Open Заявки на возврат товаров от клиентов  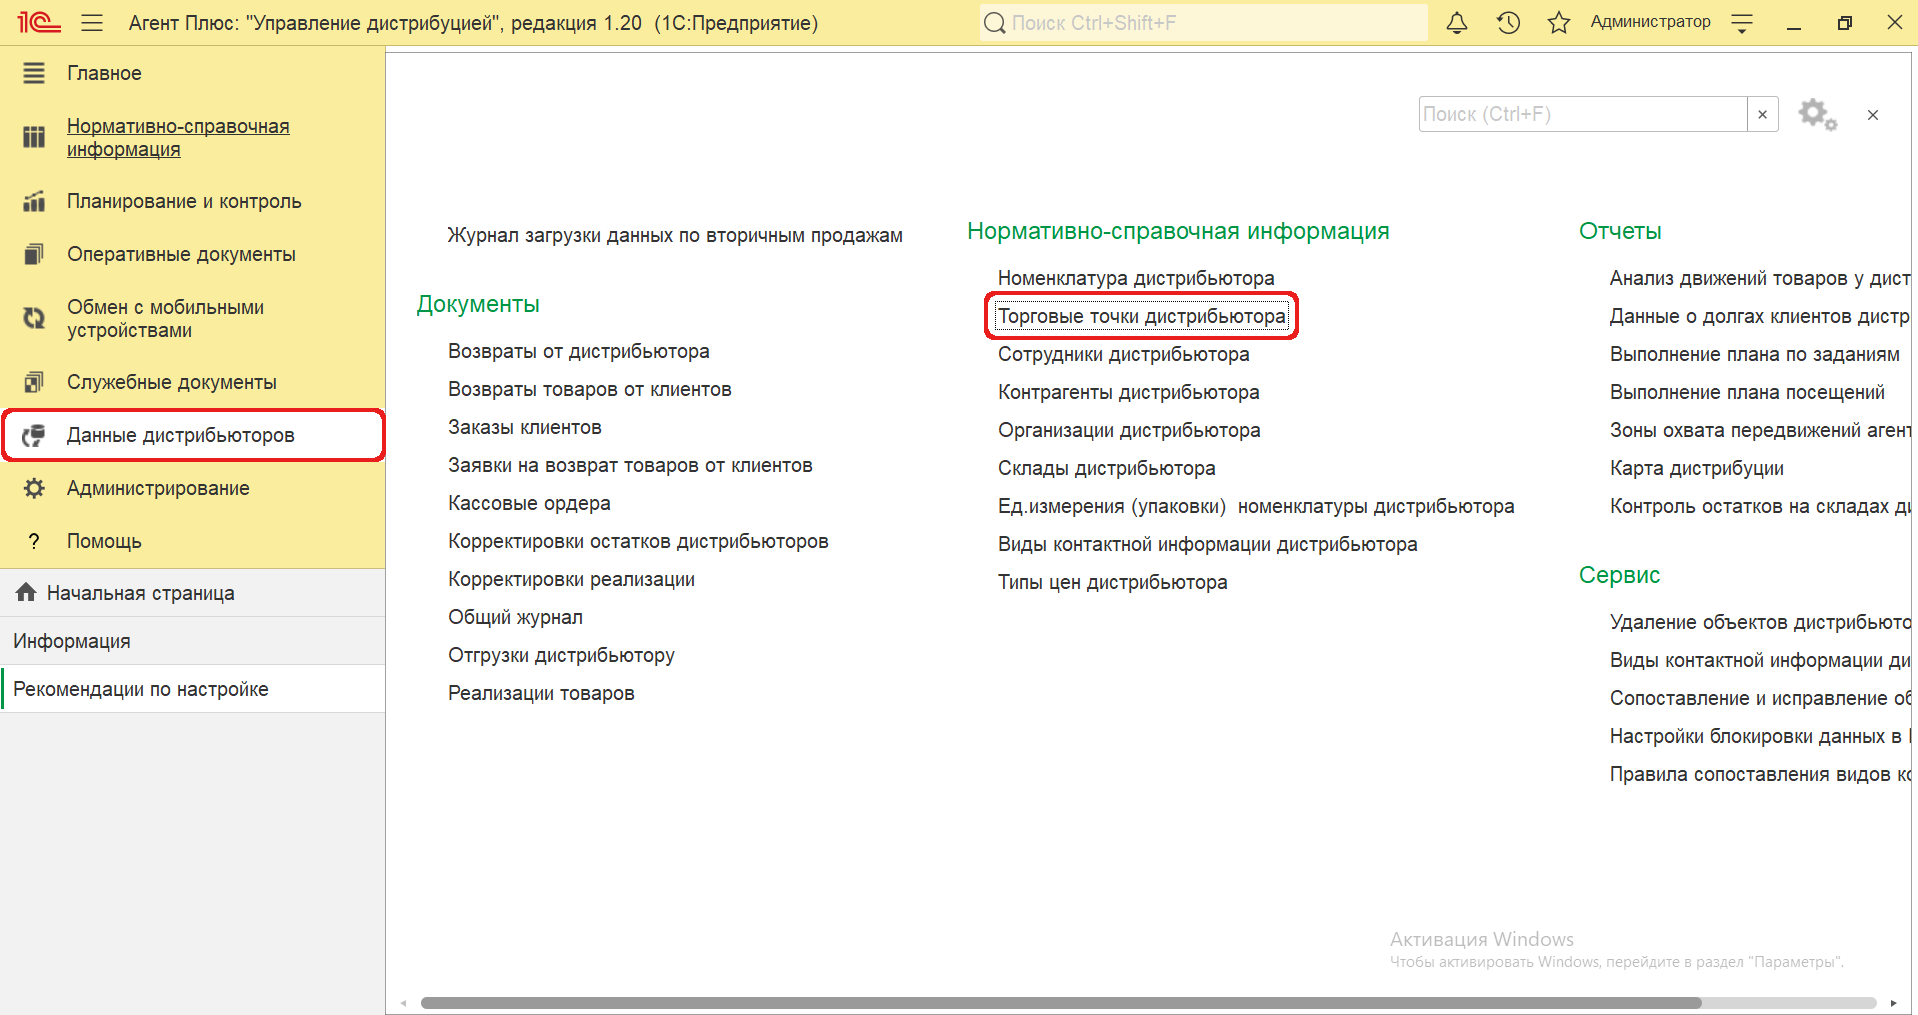point(630,465)
